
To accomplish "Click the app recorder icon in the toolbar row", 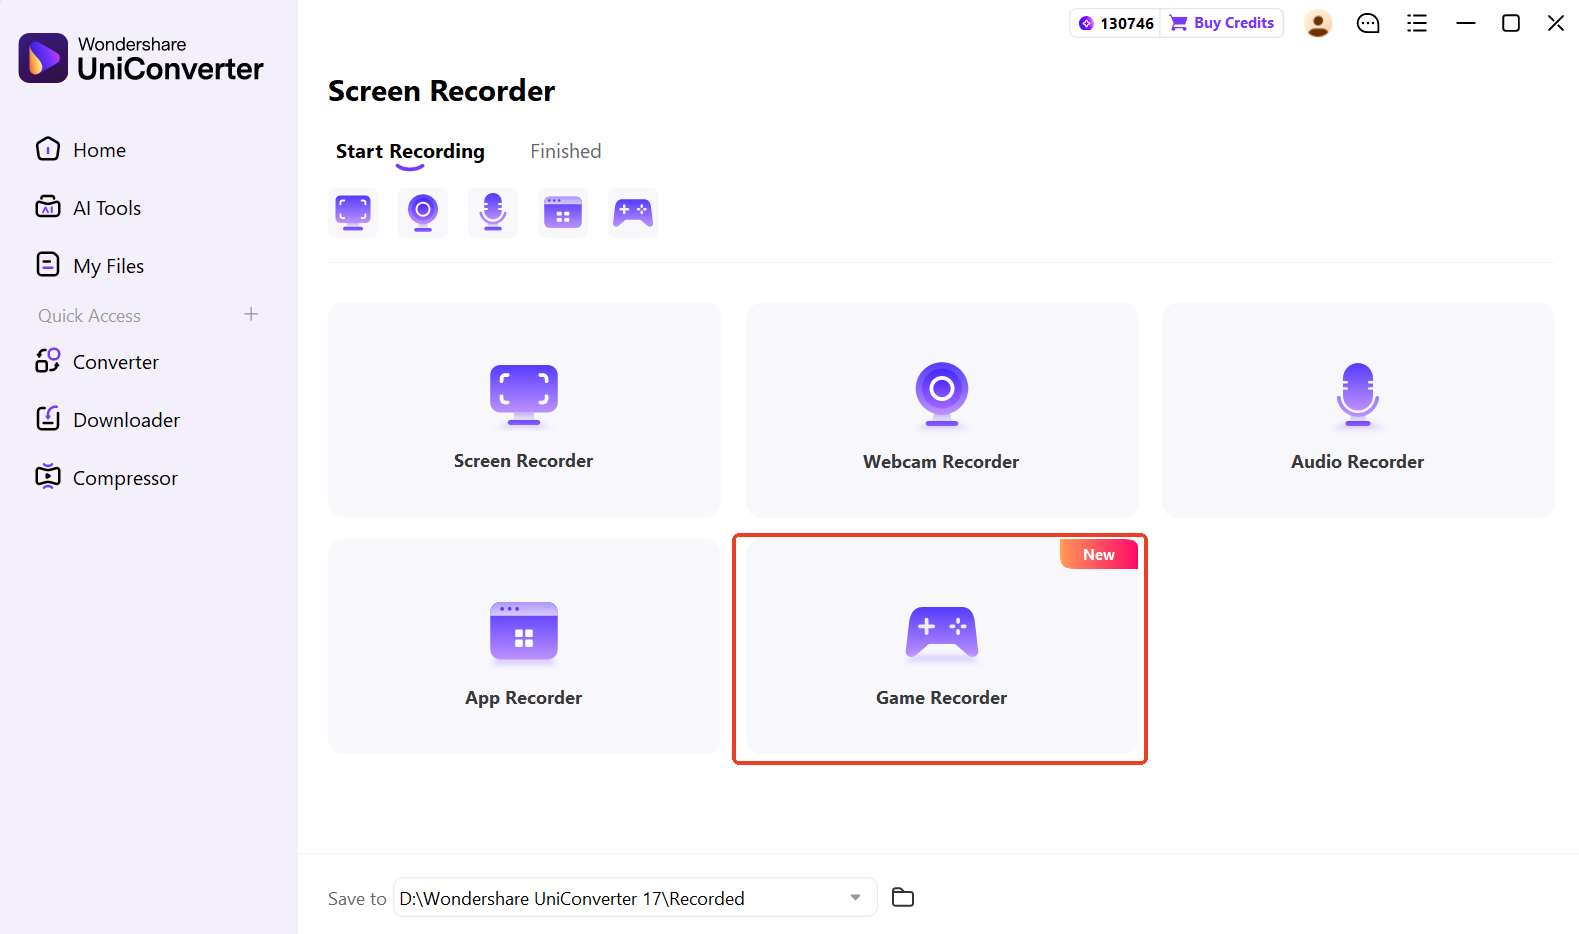I will [x=563, y=212].
